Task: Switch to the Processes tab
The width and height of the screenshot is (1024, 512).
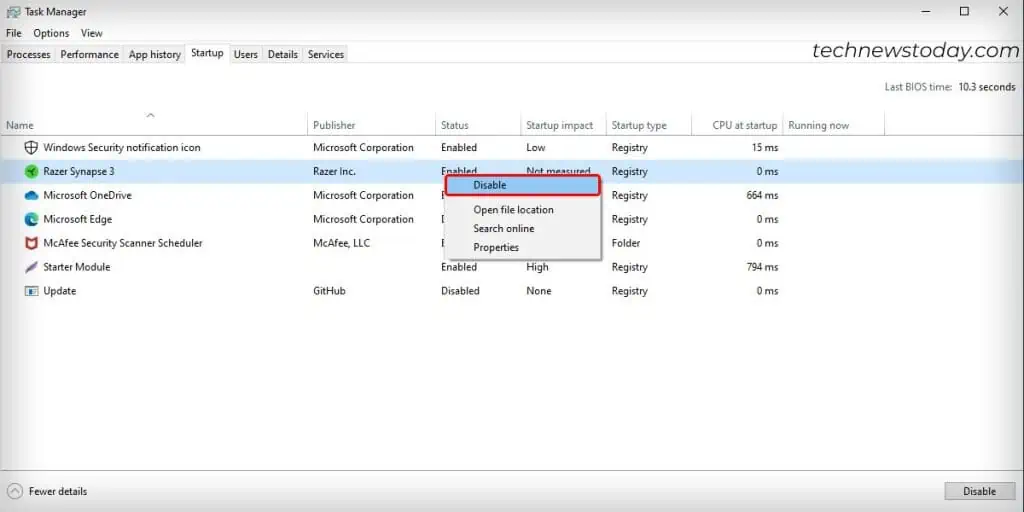Action: (x=29, y=54)
